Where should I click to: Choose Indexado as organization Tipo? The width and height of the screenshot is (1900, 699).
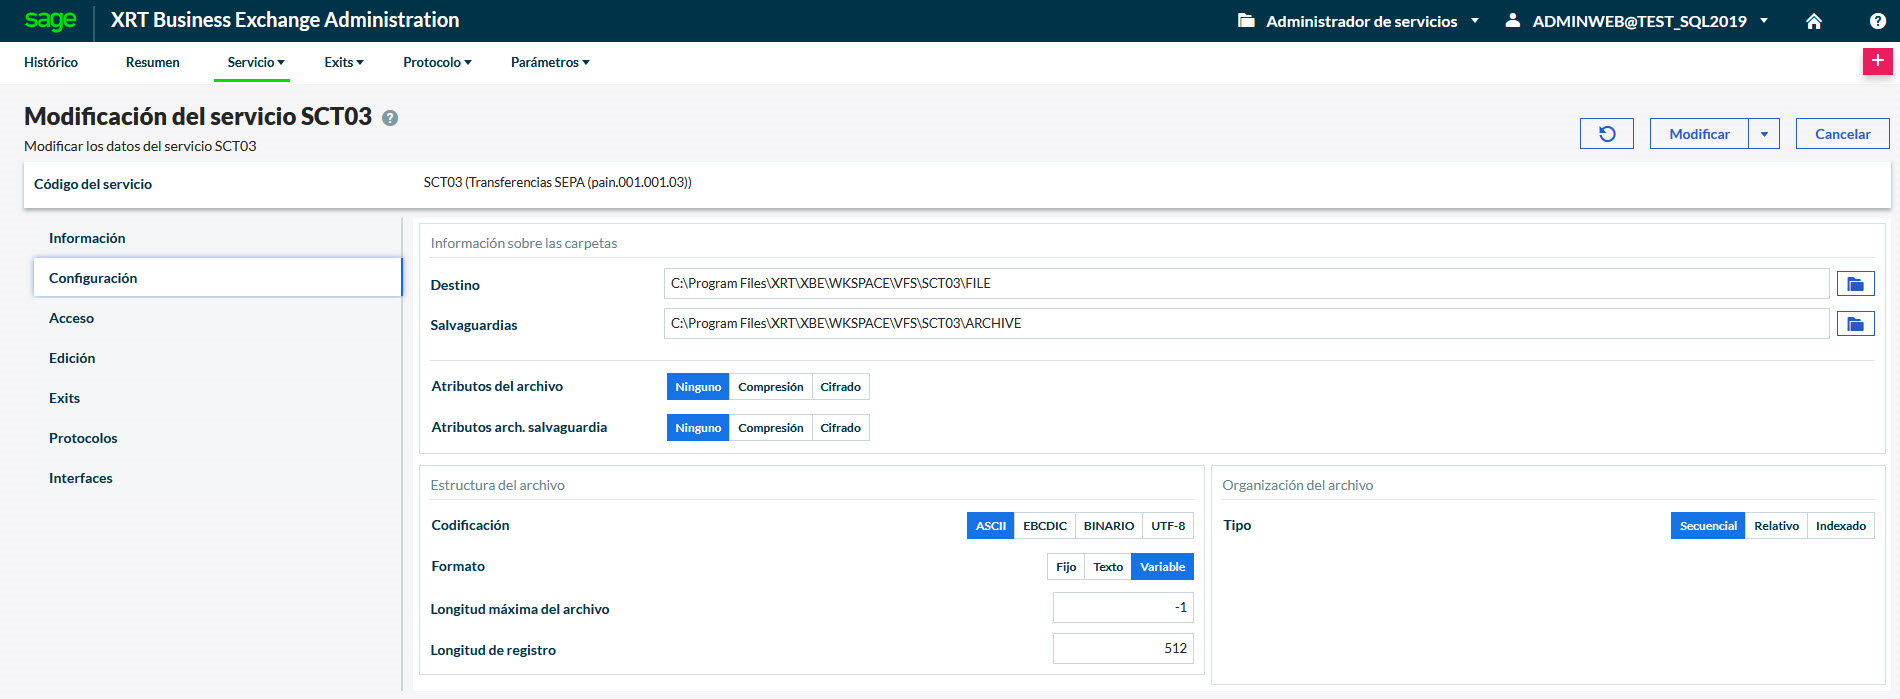coord(1840,526)
